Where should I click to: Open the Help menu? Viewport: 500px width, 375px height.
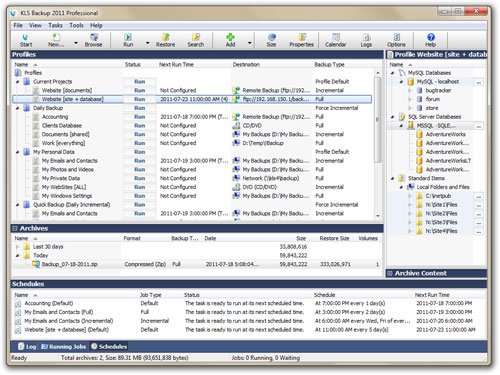(x=96, y=25)
